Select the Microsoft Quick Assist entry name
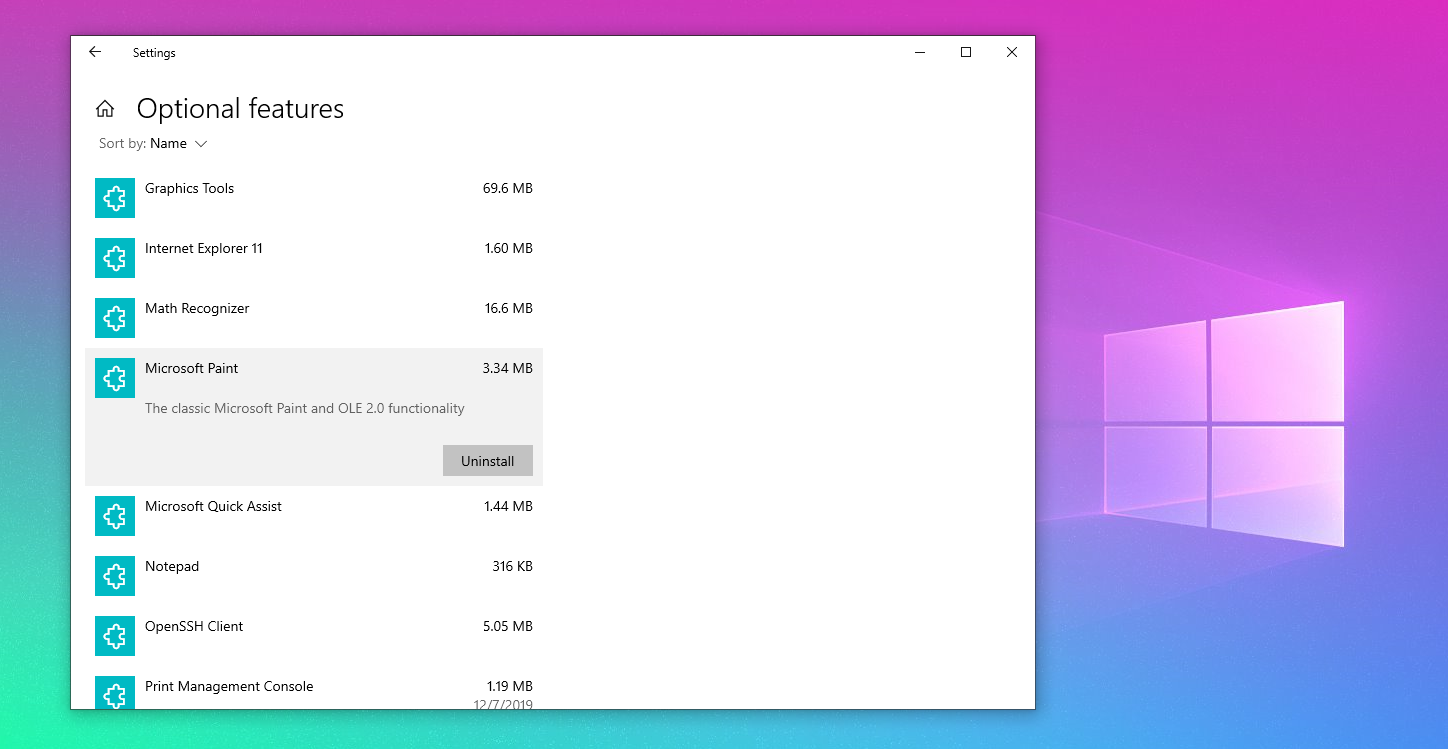The image size is (1448, 749). [213, 506]
